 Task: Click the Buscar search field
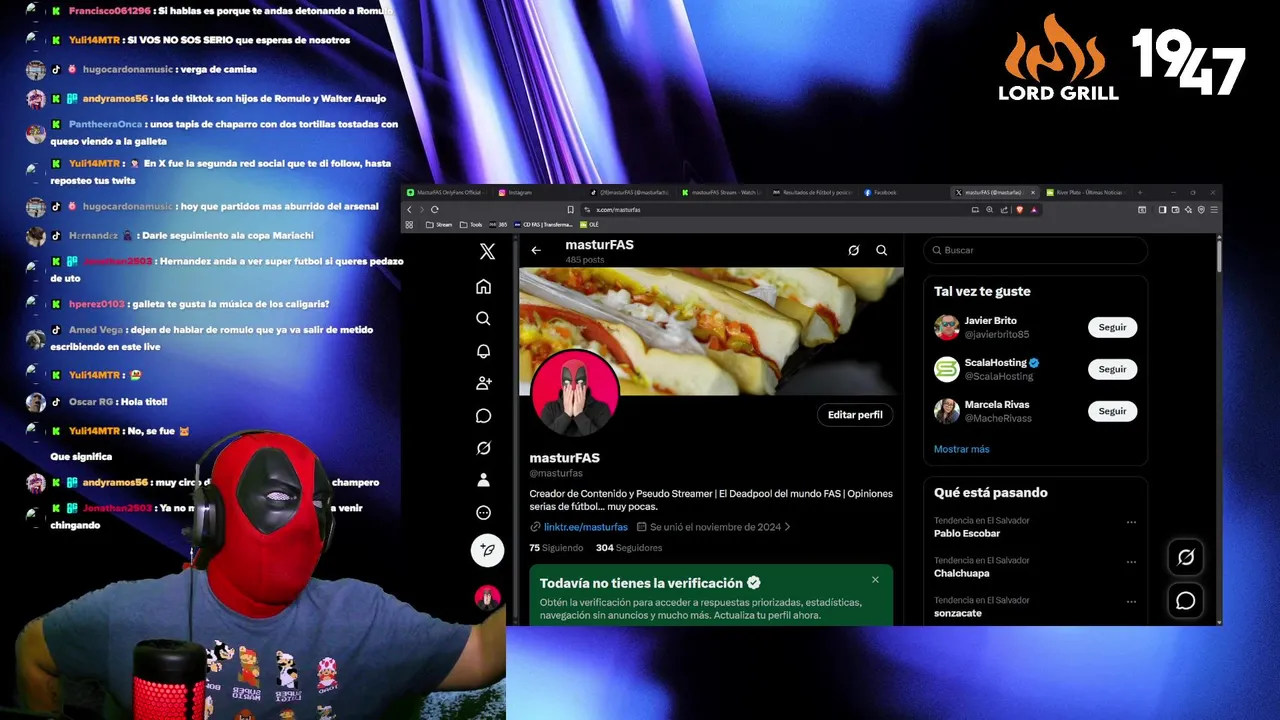click(1035, 250)
